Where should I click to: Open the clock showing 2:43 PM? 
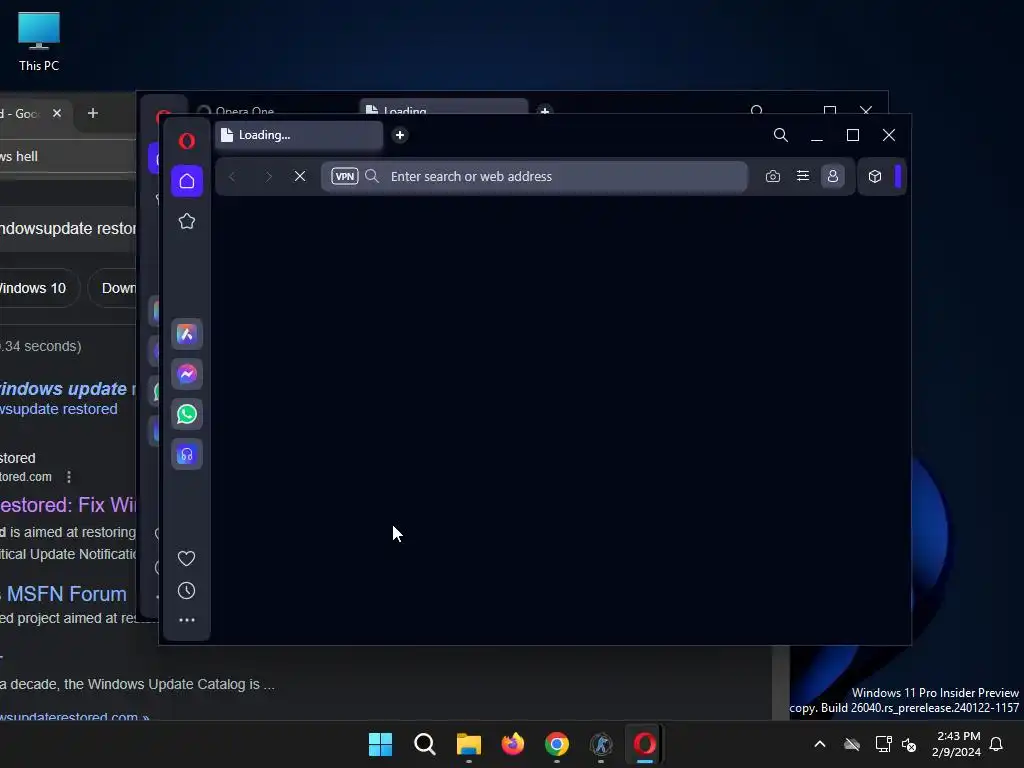957,744
